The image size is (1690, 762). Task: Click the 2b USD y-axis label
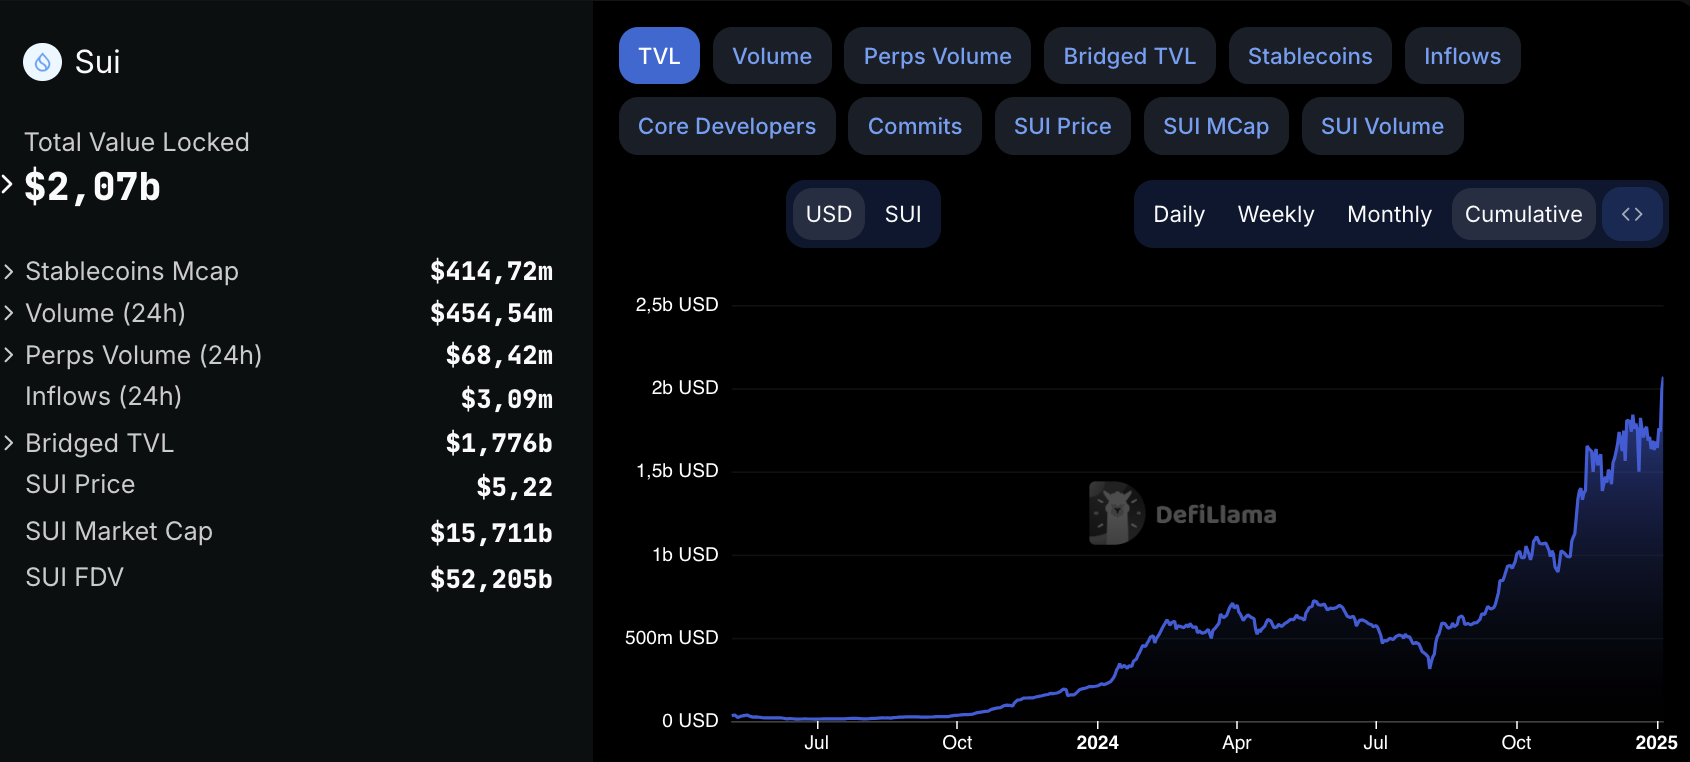(x=685, y=387)
